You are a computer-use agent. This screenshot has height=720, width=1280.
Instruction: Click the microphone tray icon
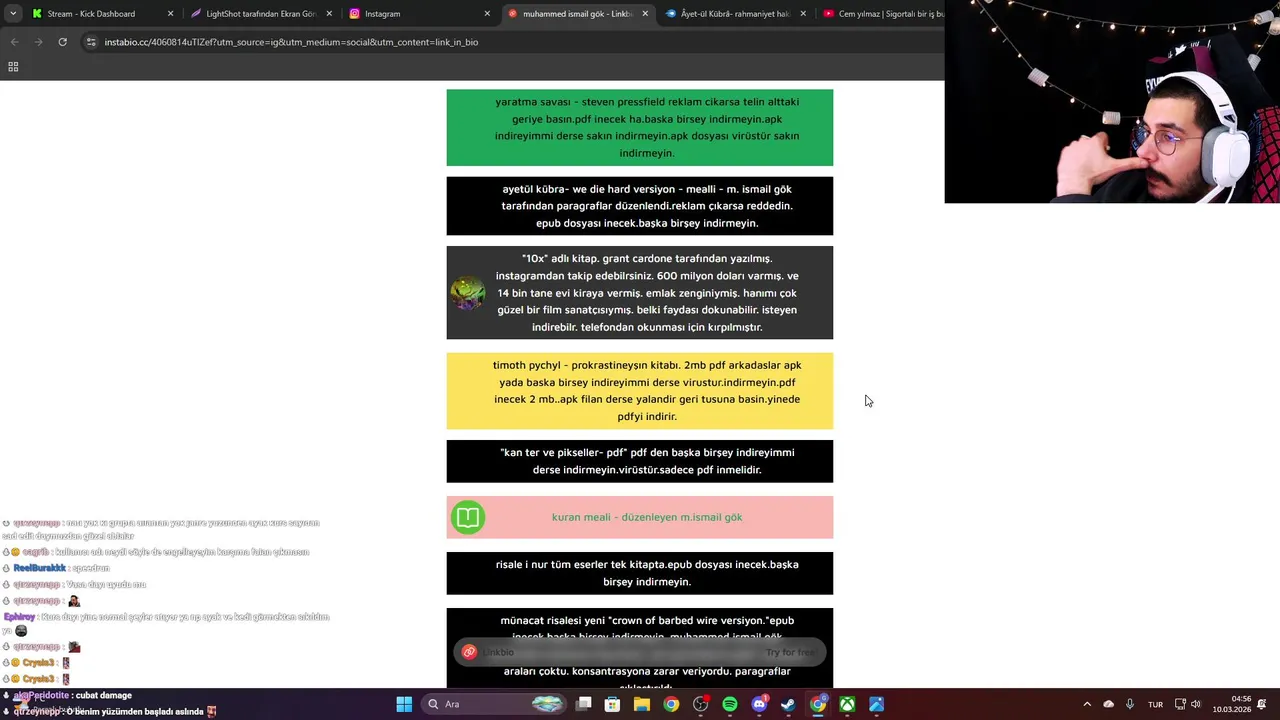click(x=1130, y=704)
